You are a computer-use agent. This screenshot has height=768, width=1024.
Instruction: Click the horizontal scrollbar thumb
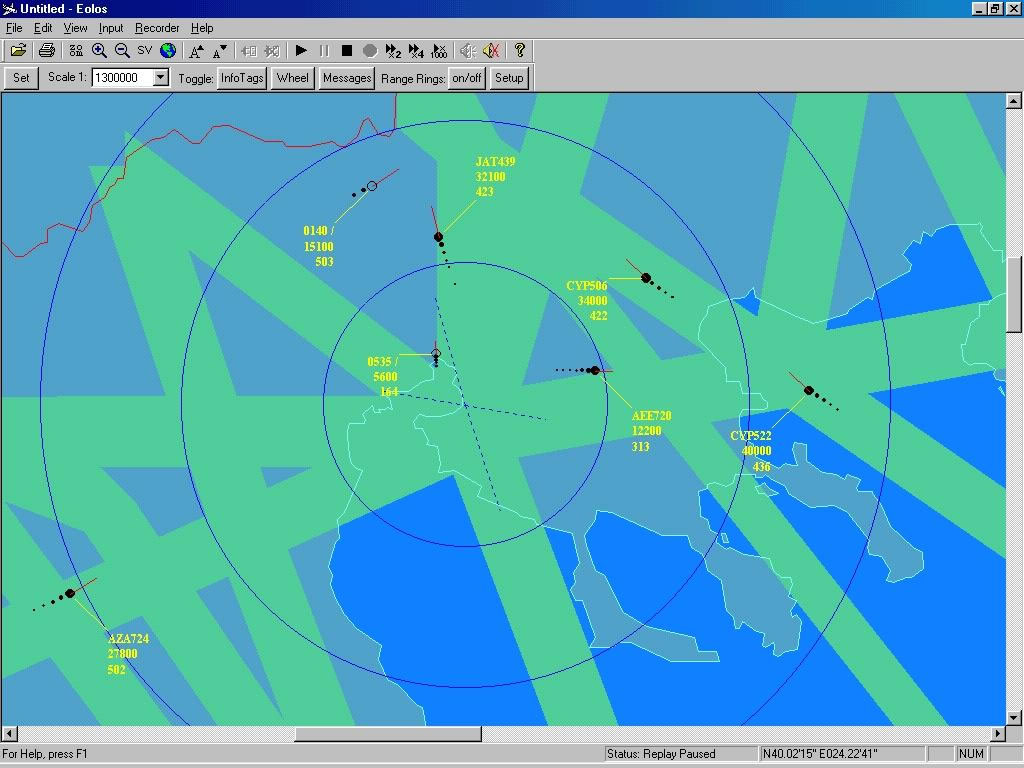388,734
